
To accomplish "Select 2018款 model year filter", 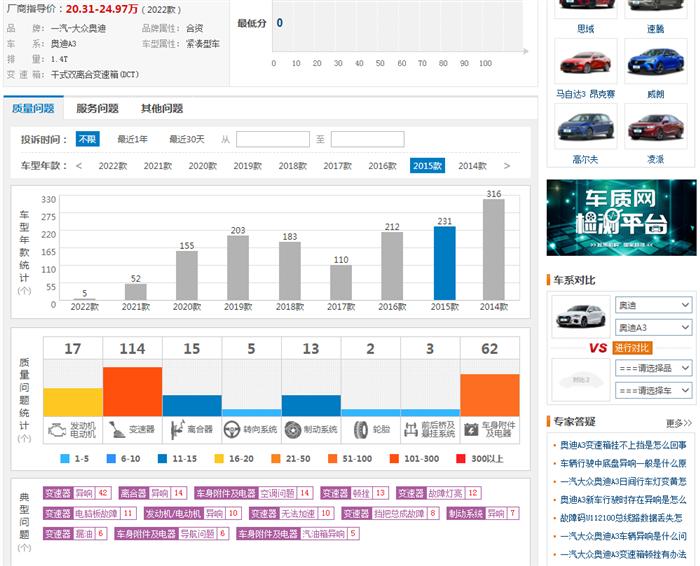I will point(293,166).
